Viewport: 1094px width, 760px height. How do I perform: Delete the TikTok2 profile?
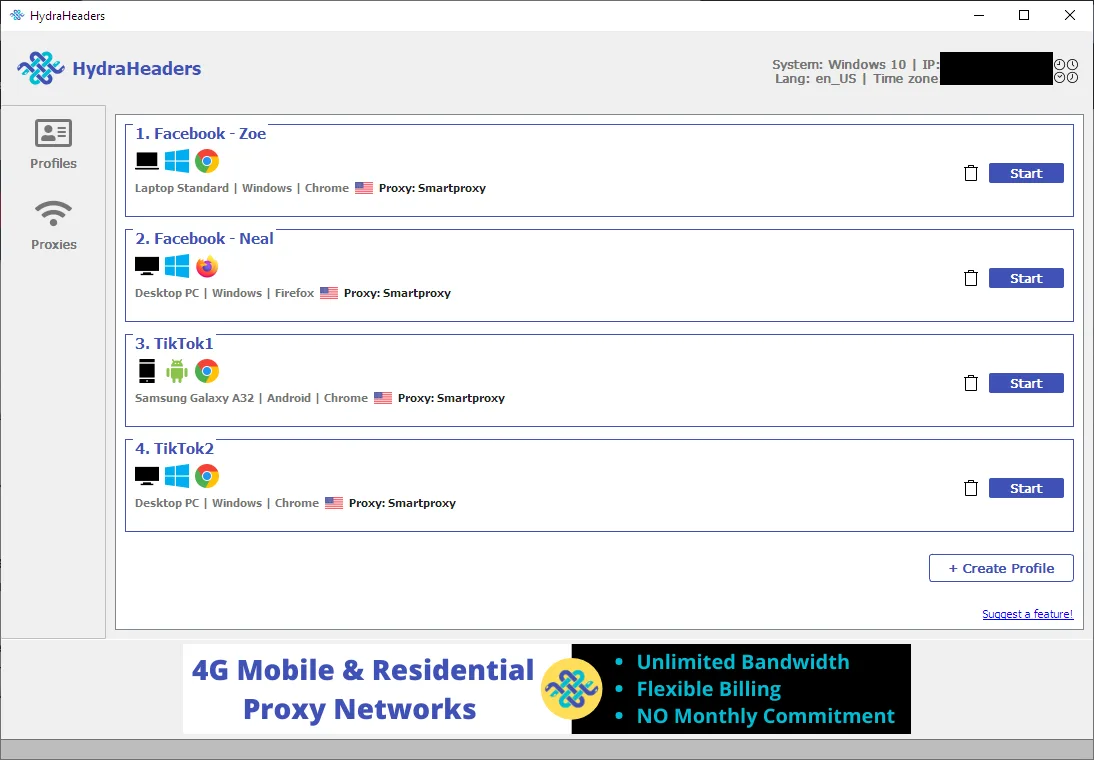[971, 488]
